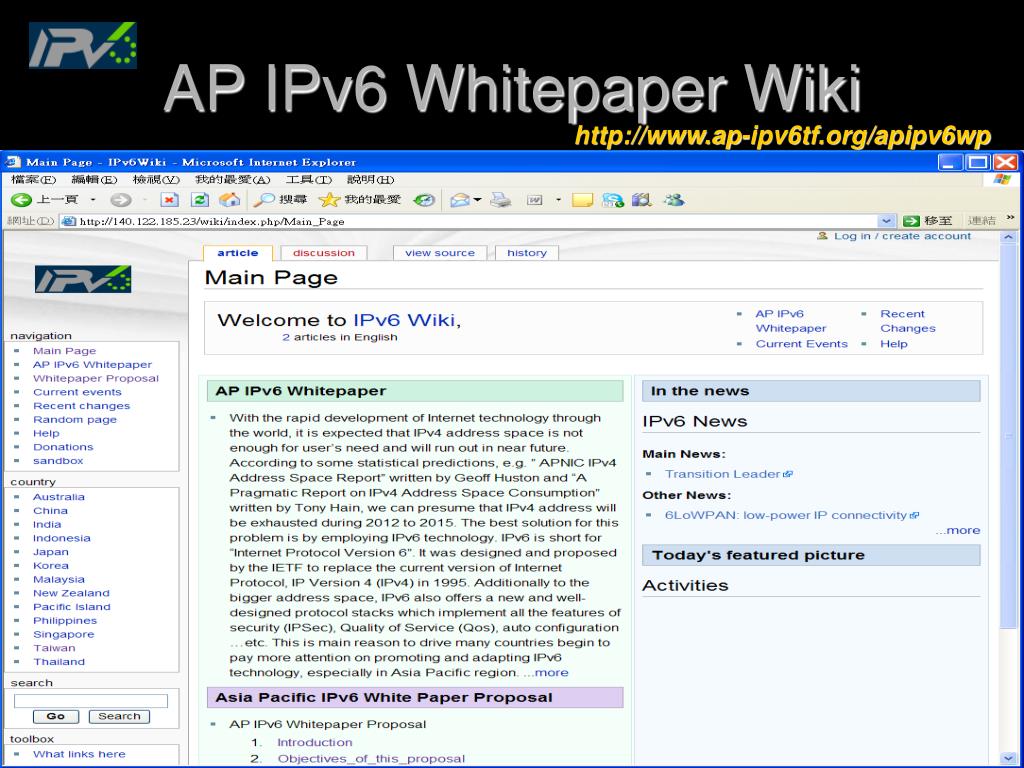Click the Stop loading red X icon

click(169, 200)
